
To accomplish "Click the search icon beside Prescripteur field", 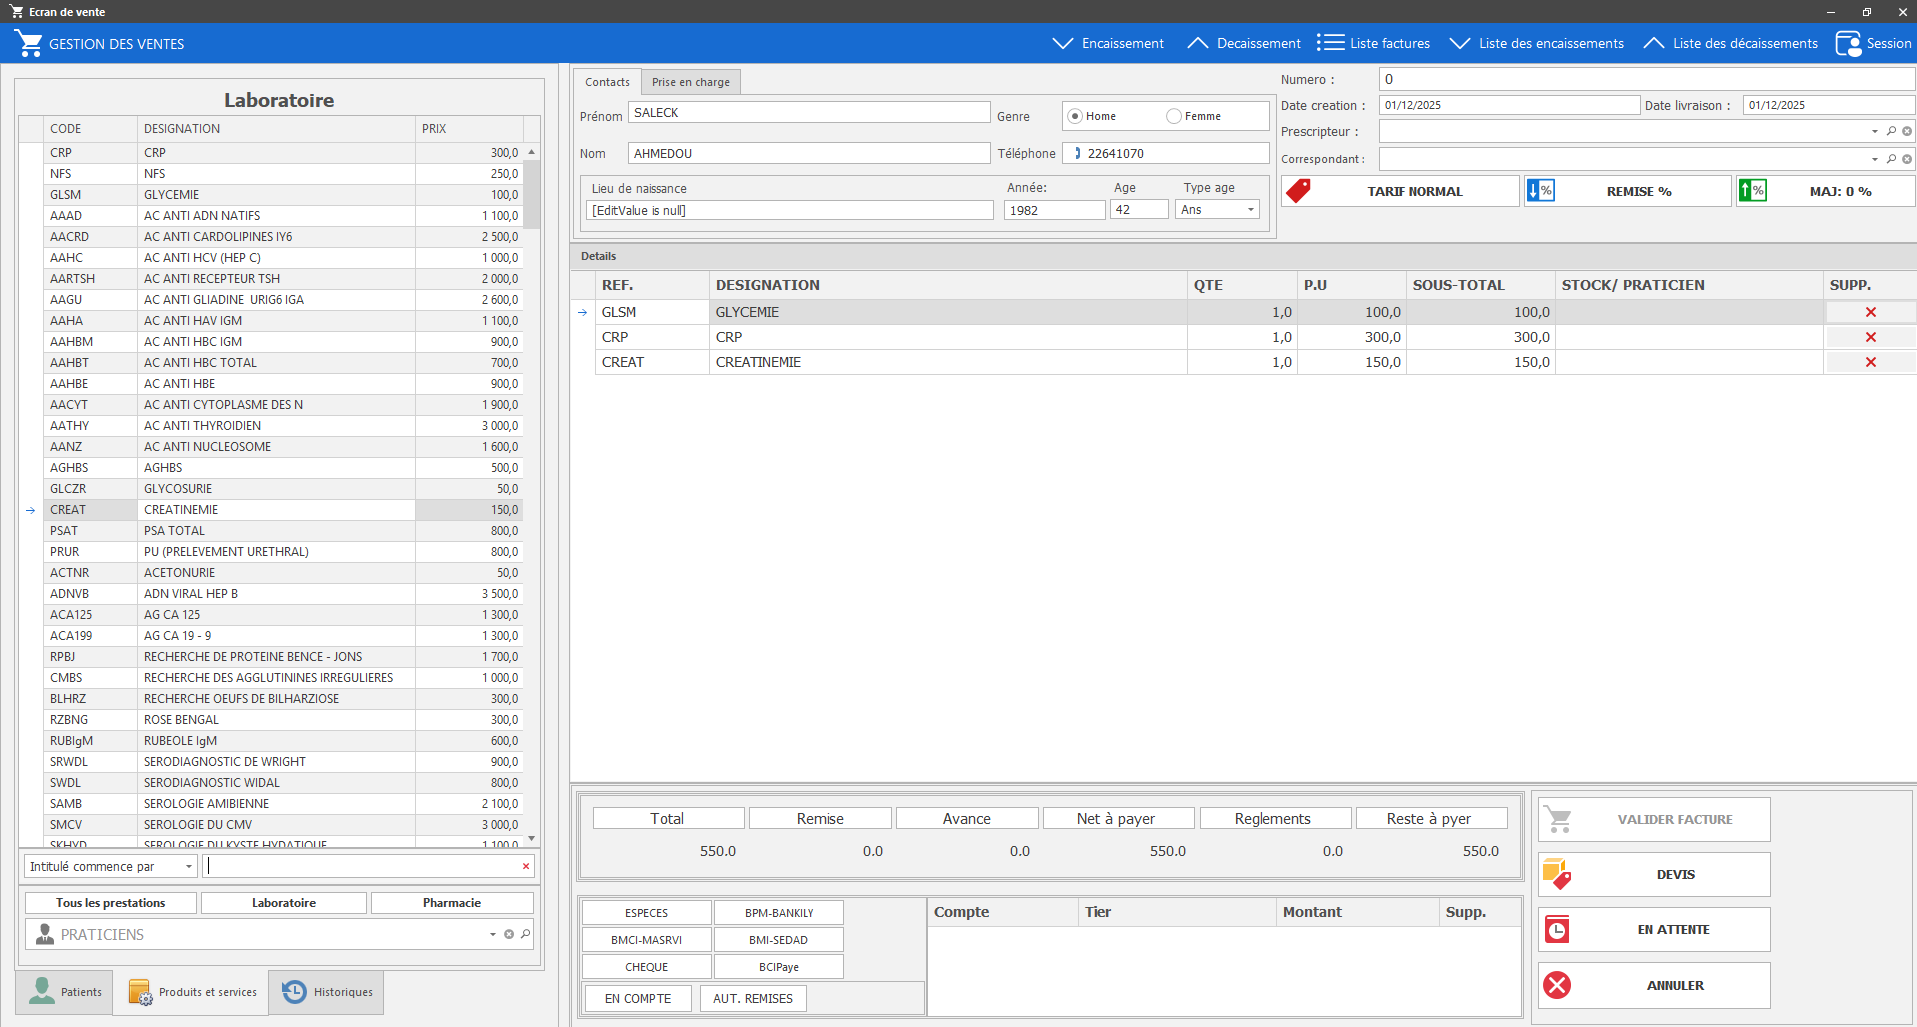I will pyautogui.click(x=1891, y=131).
